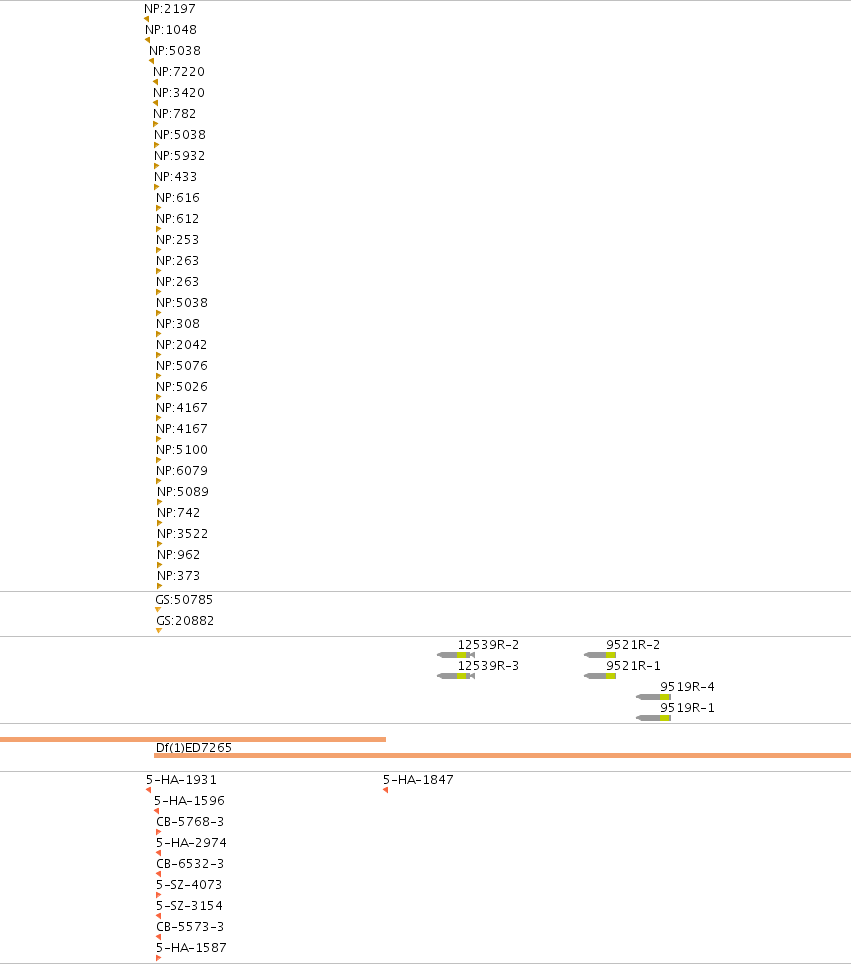Select the NP:5076 label
The height and width of the screenshot is (964, 851).
(x=182, y=365)
